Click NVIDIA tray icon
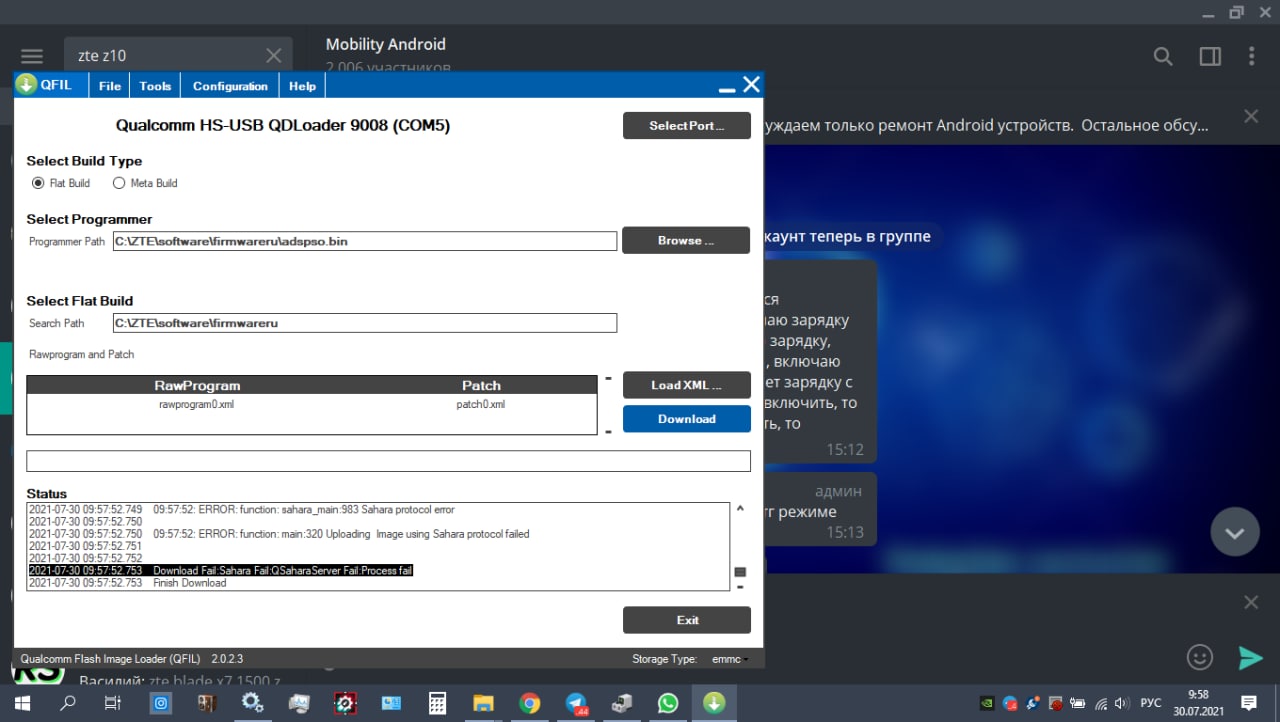 pyautogui.click(x=986, y=703)
